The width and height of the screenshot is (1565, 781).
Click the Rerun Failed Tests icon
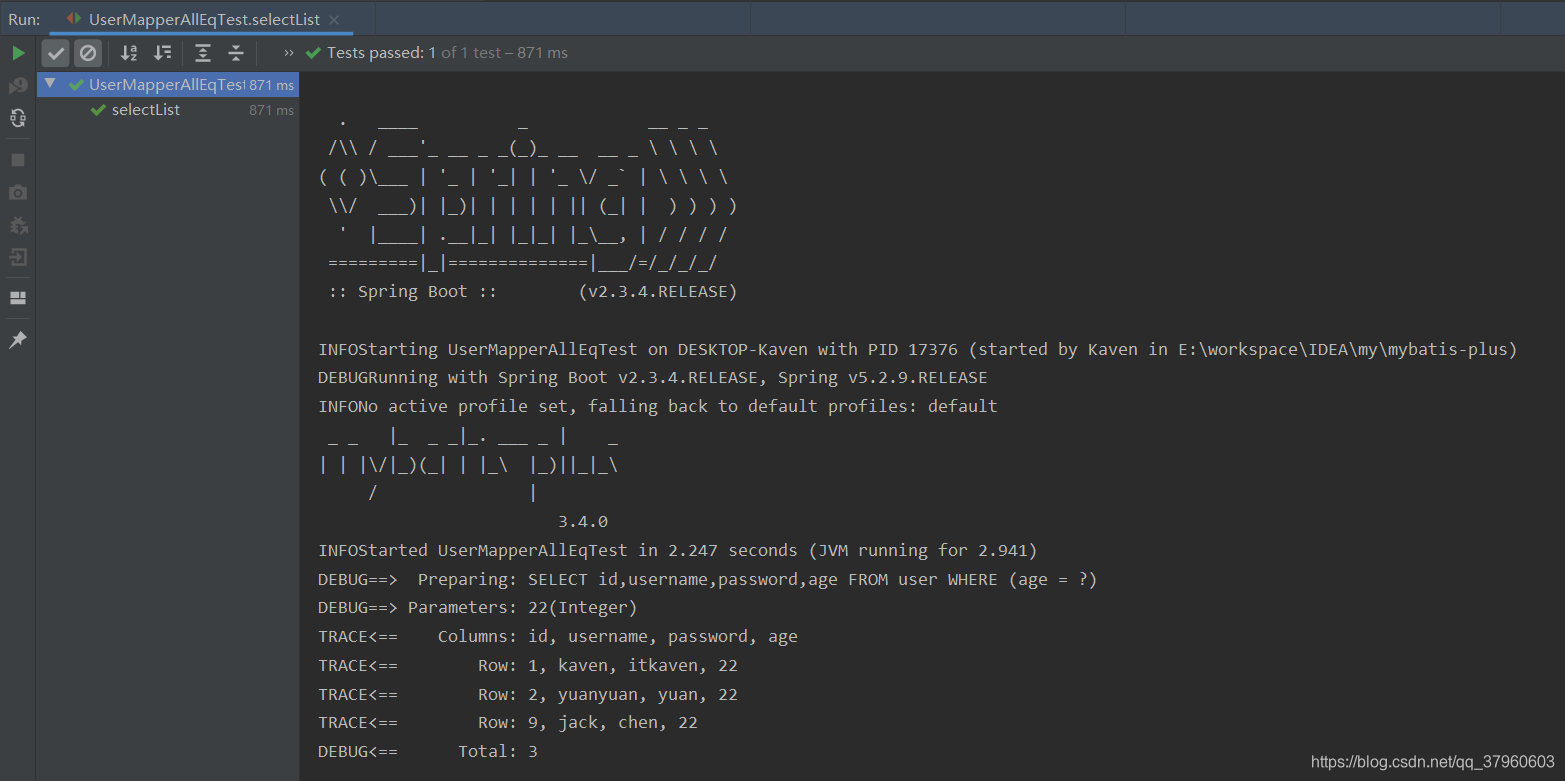click(x=18, y=86)
